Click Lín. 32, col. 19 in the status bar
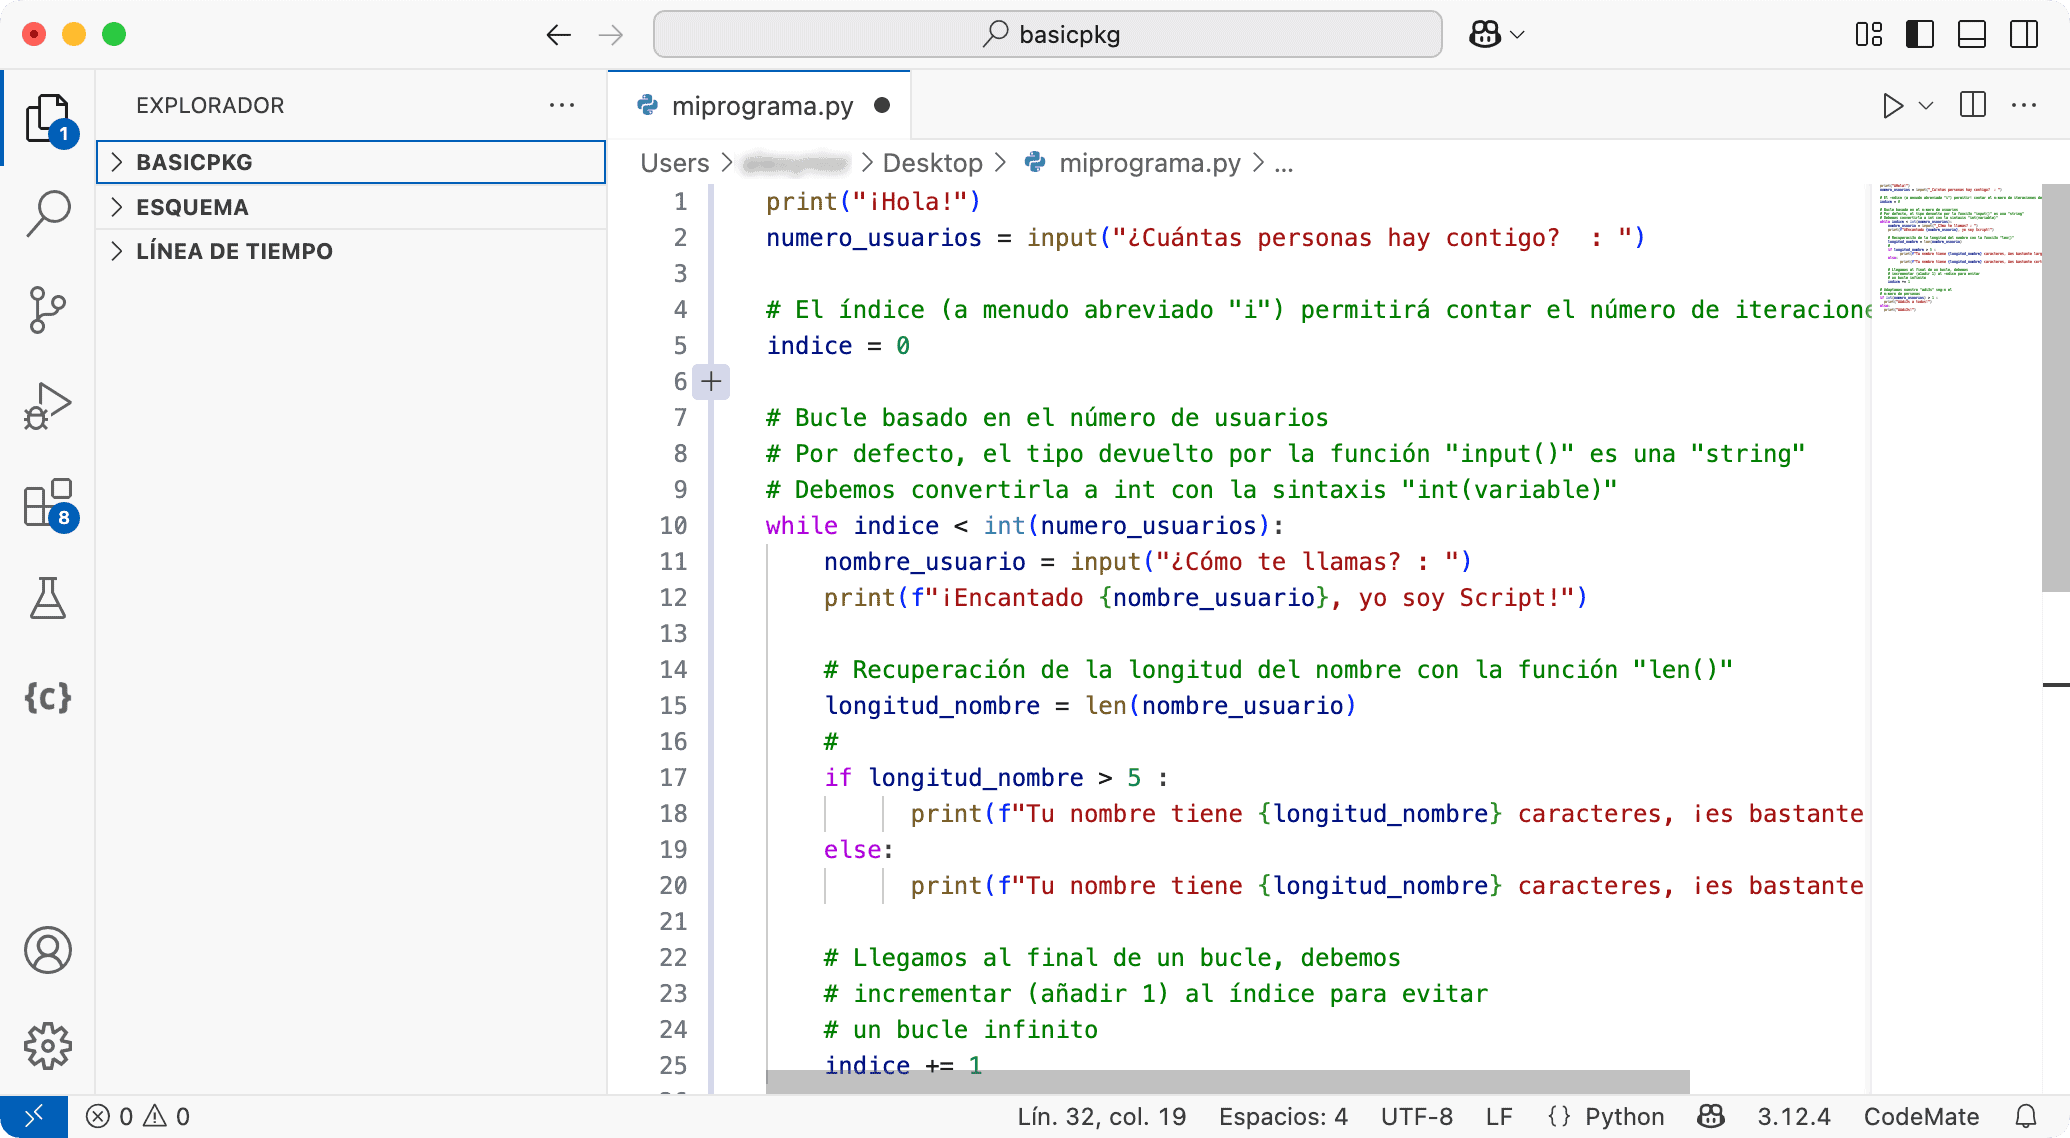The image size is (2070, 1138). click(x=1102, y=1116)
